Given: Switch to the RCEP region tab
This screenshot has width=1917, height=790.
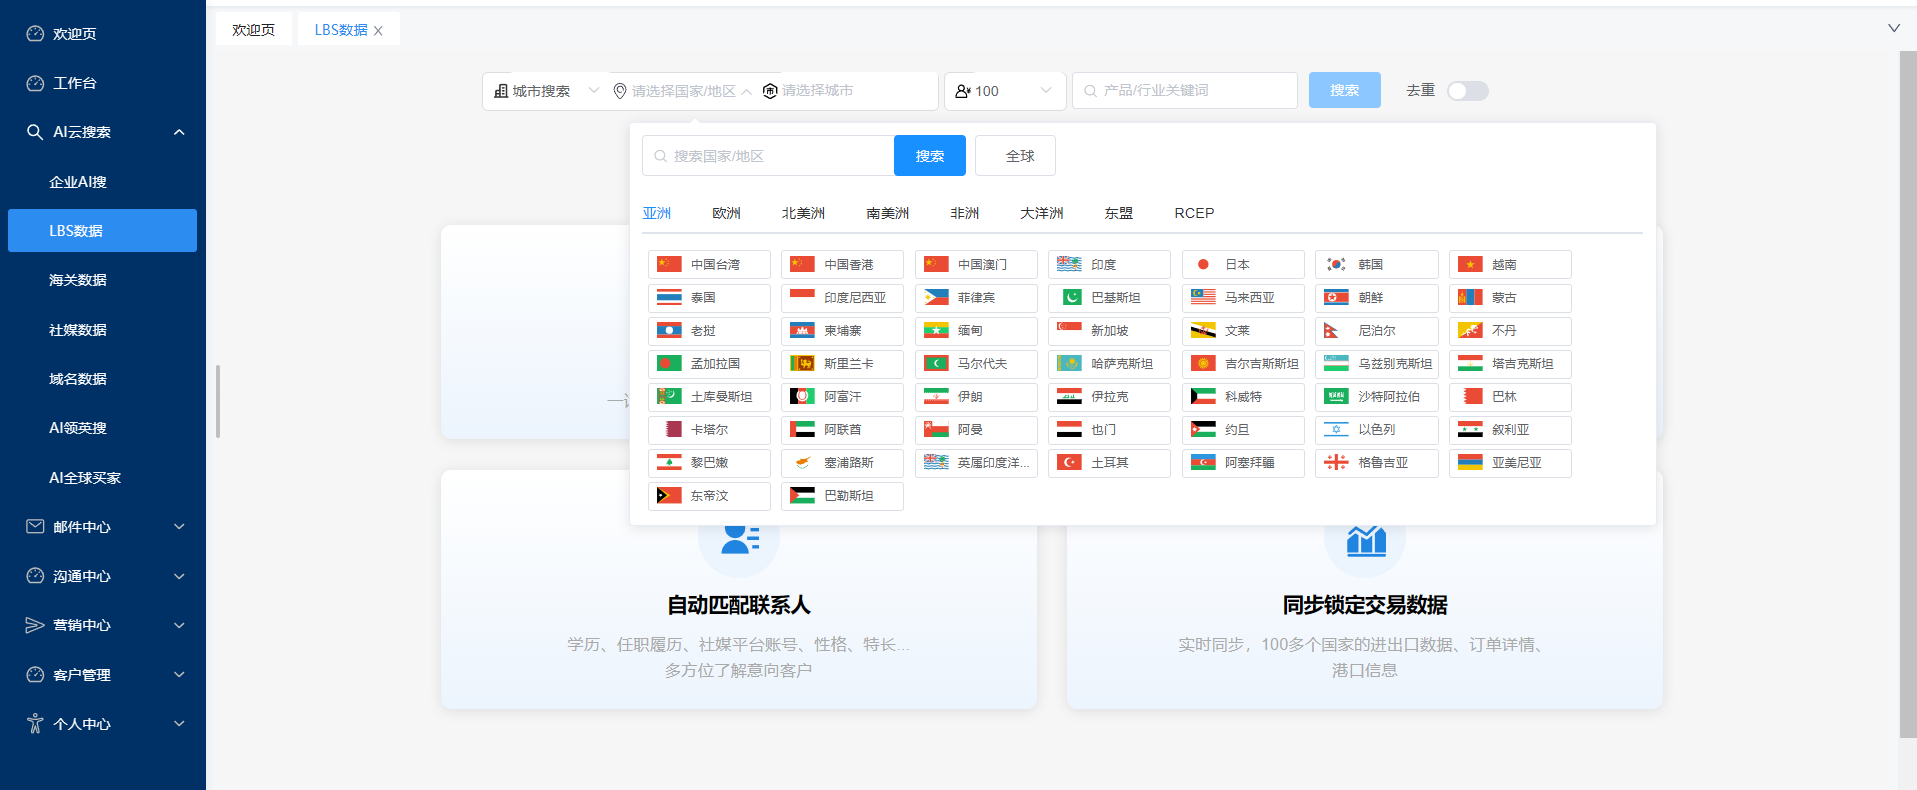Looking at the screenshot, I should click(x=1194, y=213).
